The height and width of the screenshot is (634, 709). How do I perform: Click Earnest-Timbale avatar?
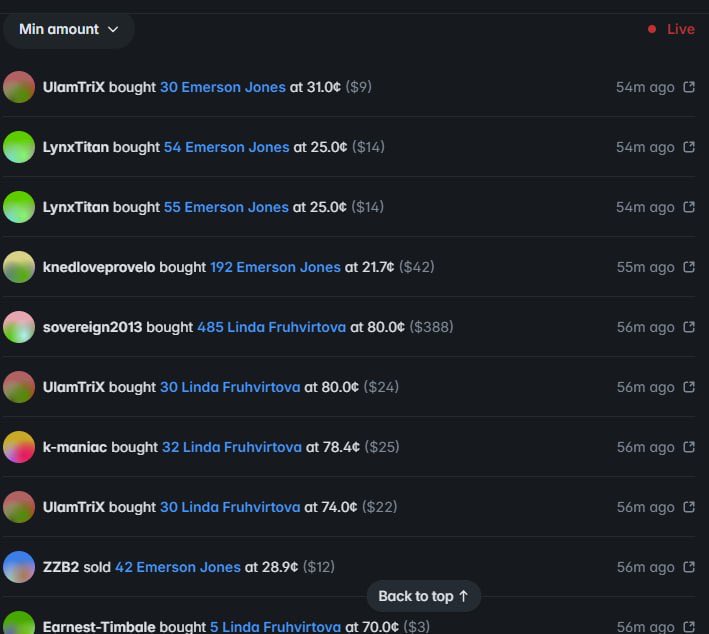coord(19,623)
